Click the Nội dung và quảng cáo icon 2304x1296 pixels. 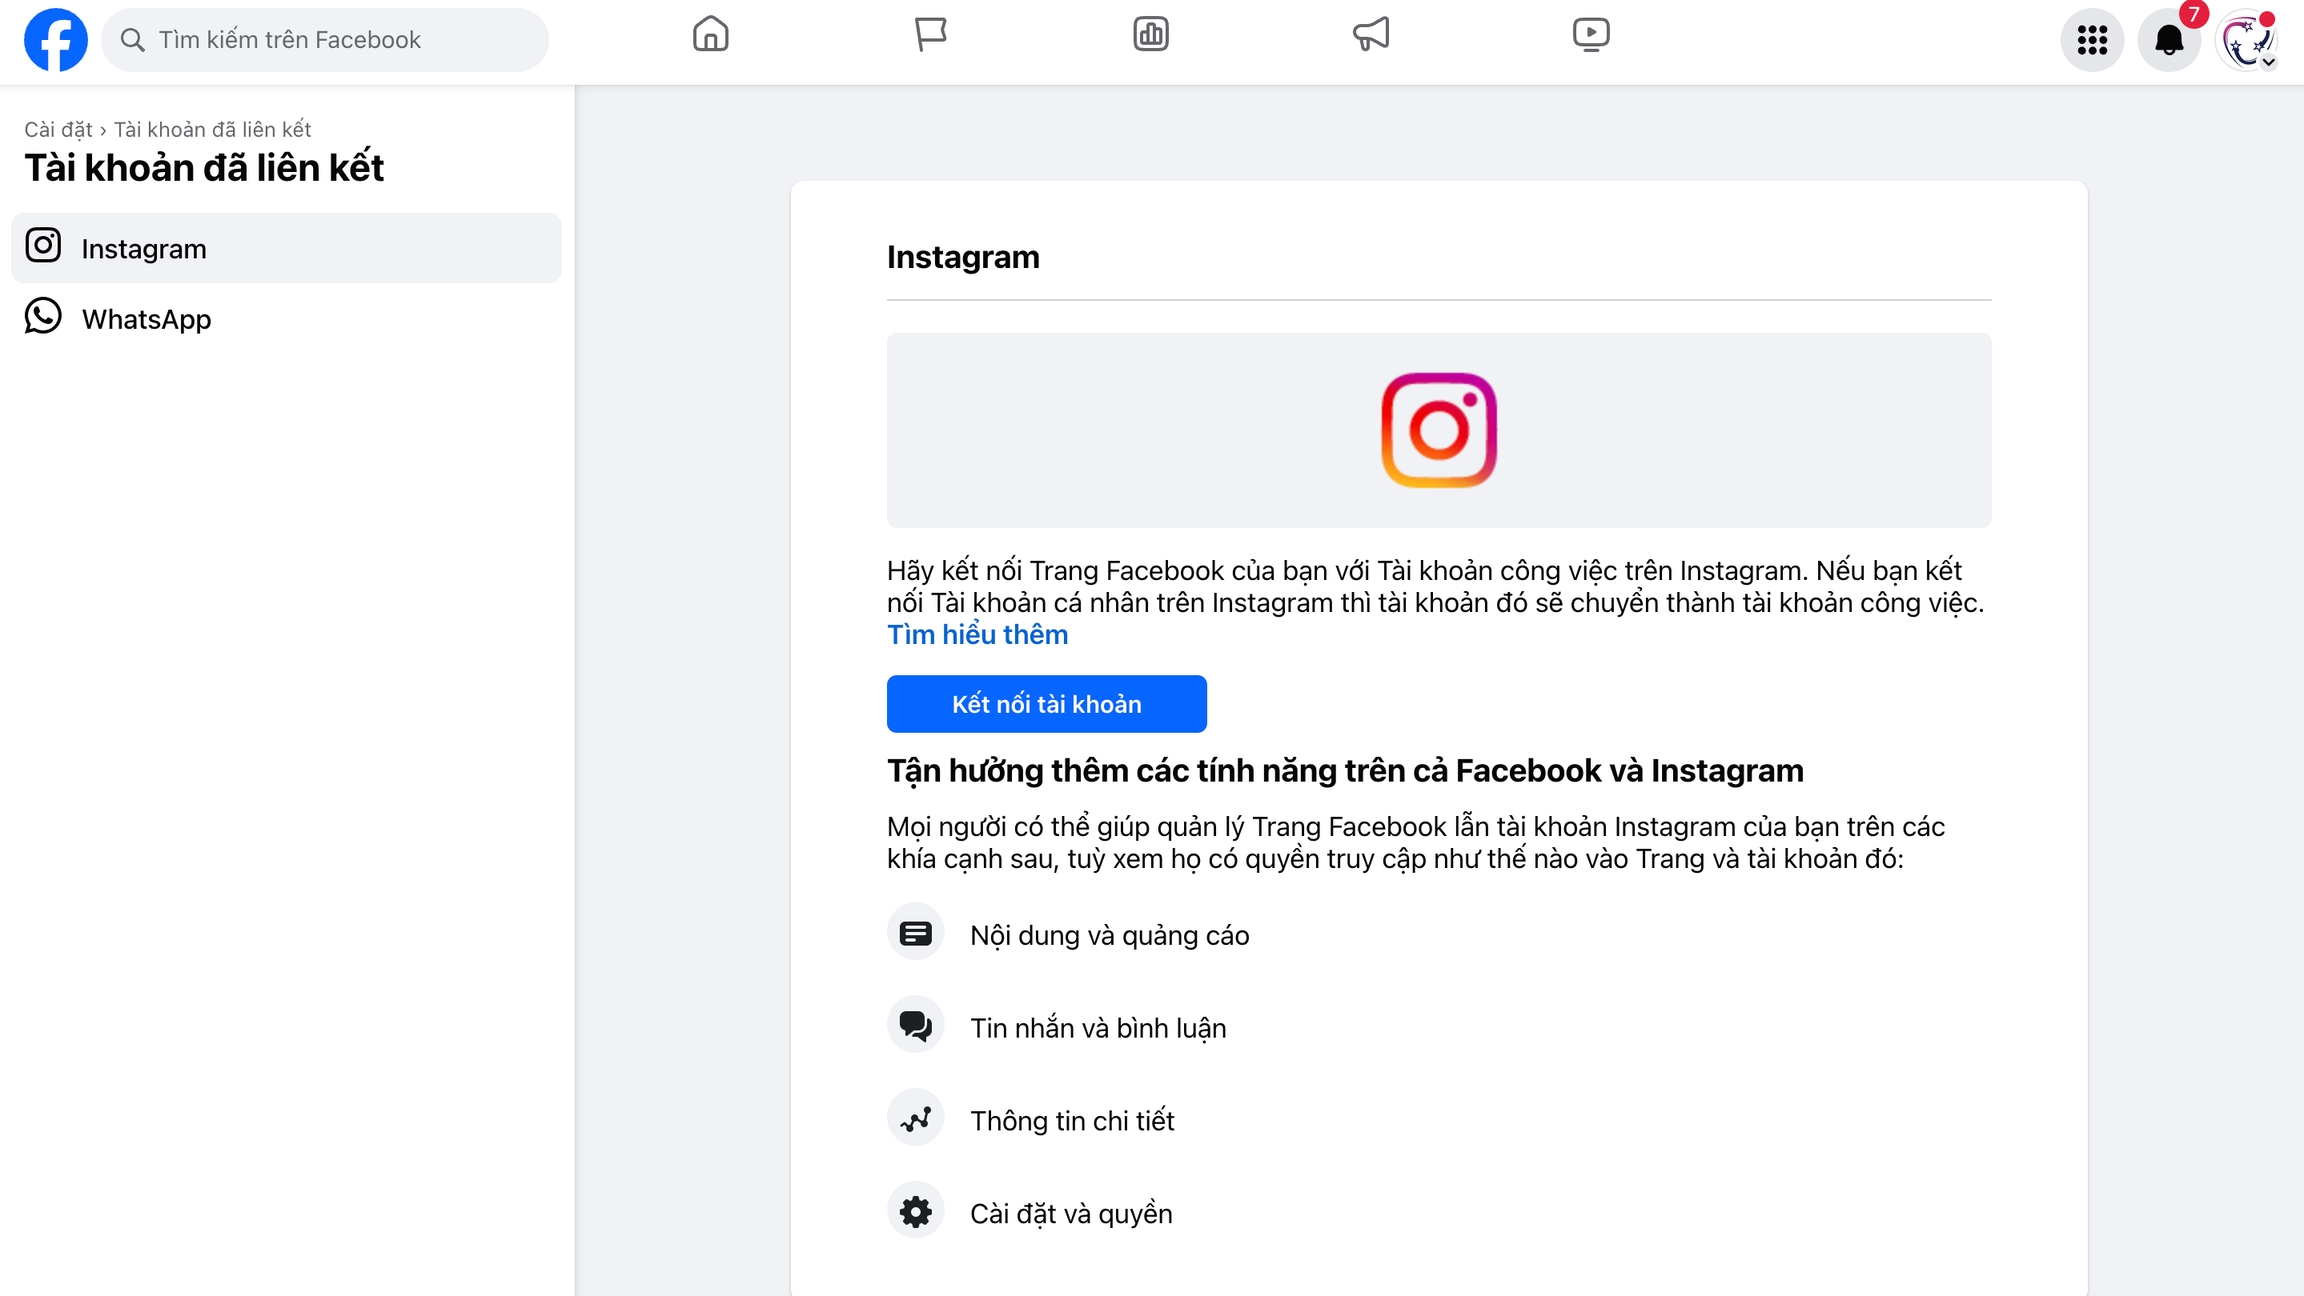tap(915, 933)
